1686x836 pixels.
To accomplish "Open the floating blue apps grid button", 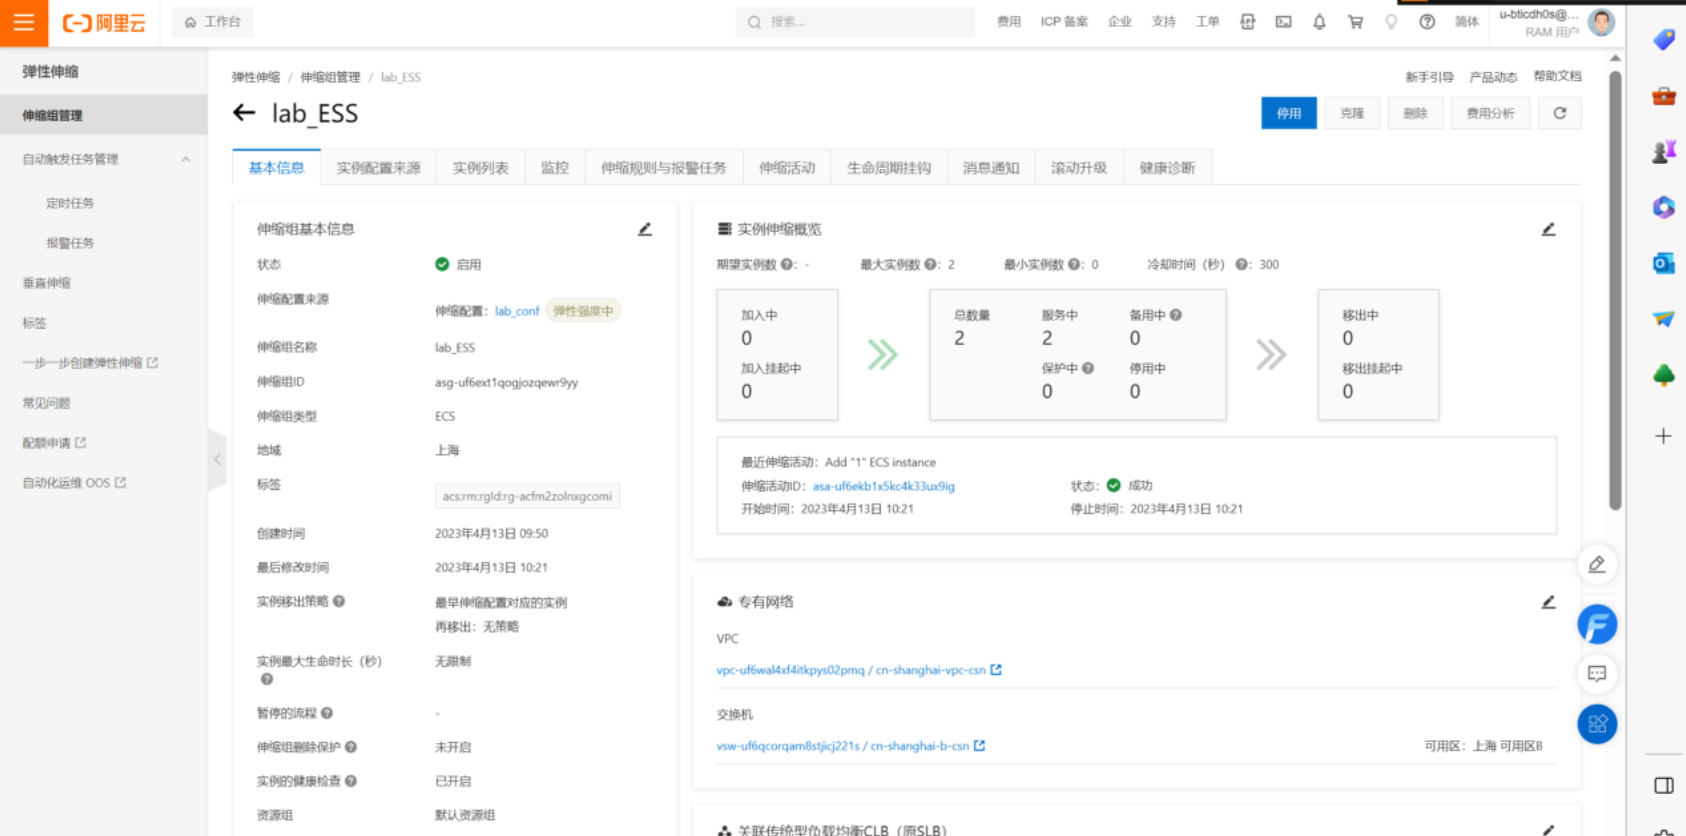I will (1597, 724).
